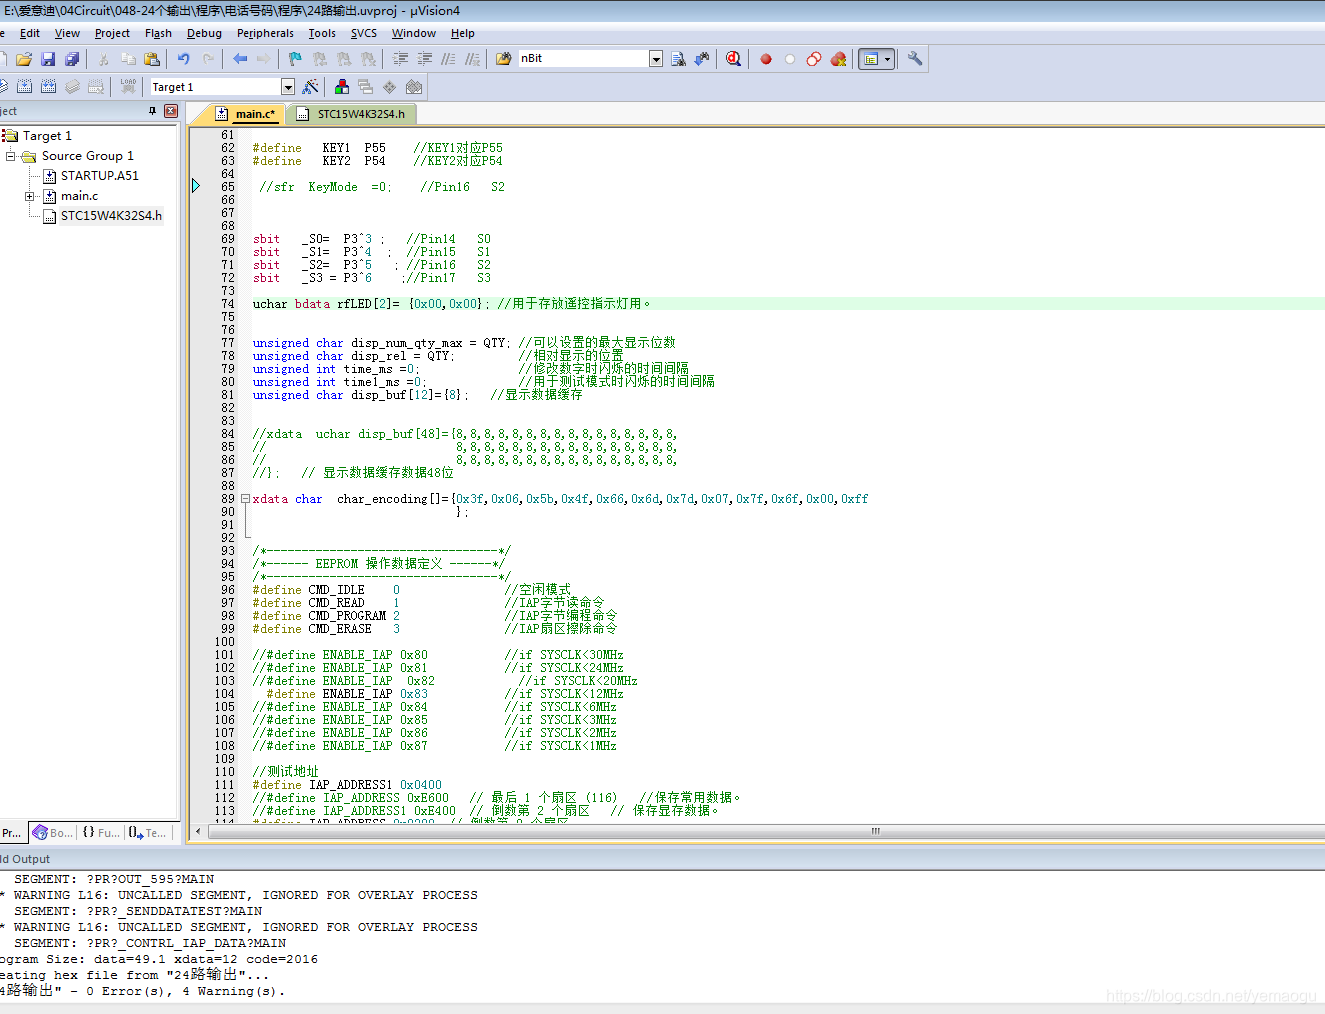Disable all breakpoints icon
Screen dimensions: 1325x1014
(814, 59)
